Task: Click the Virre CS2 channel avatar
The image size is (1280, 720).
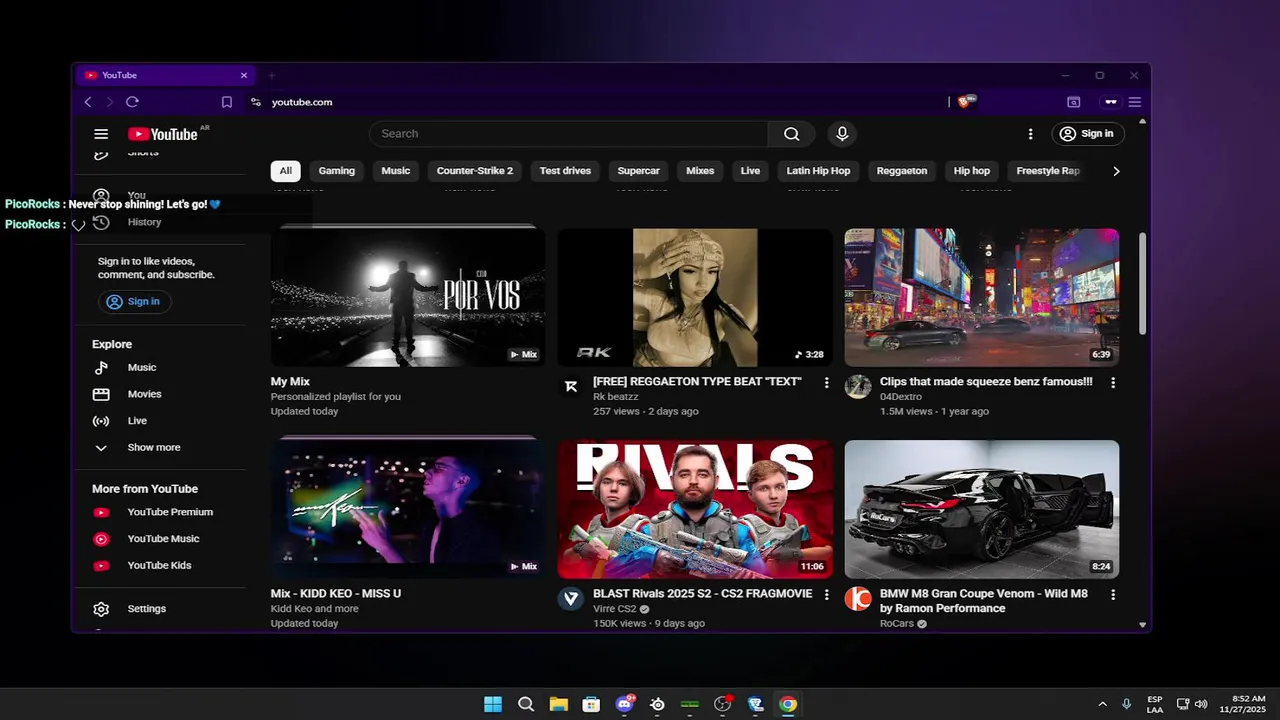Action: tap(571, 599)
